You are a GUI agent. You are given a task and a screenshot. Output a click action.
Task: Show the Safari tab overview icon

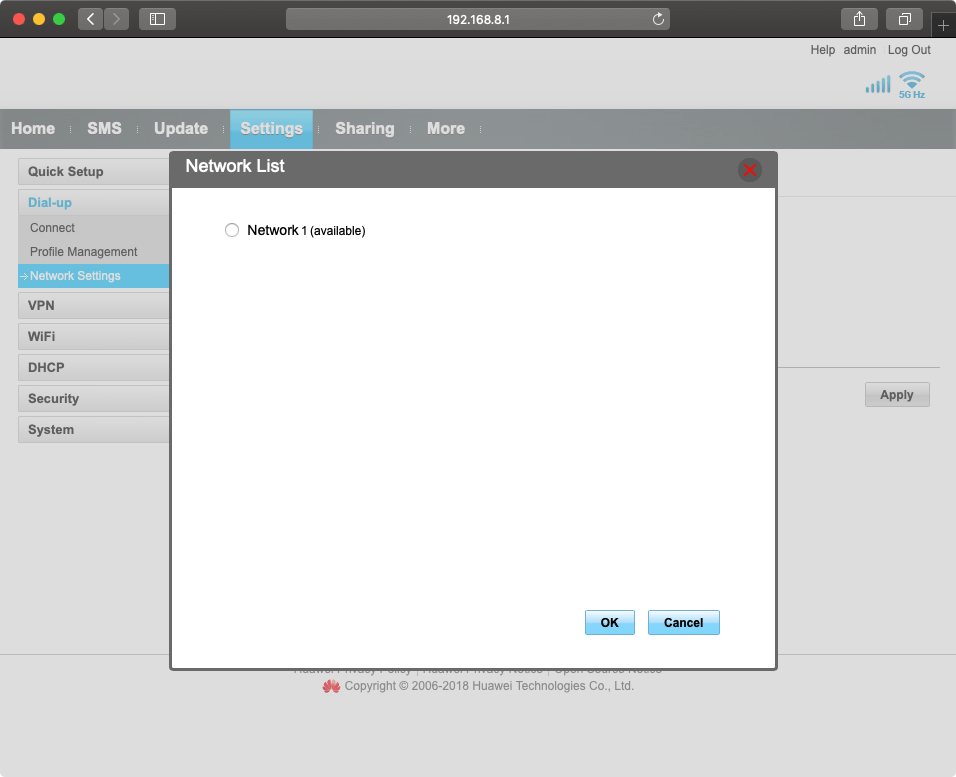coord(904,18)
